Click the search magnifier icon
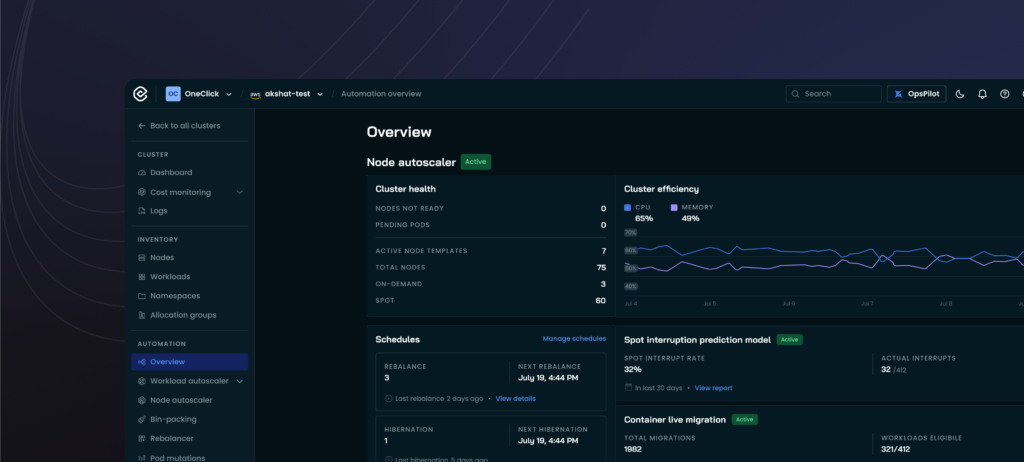1024x462 pixels. pos(795,94)
